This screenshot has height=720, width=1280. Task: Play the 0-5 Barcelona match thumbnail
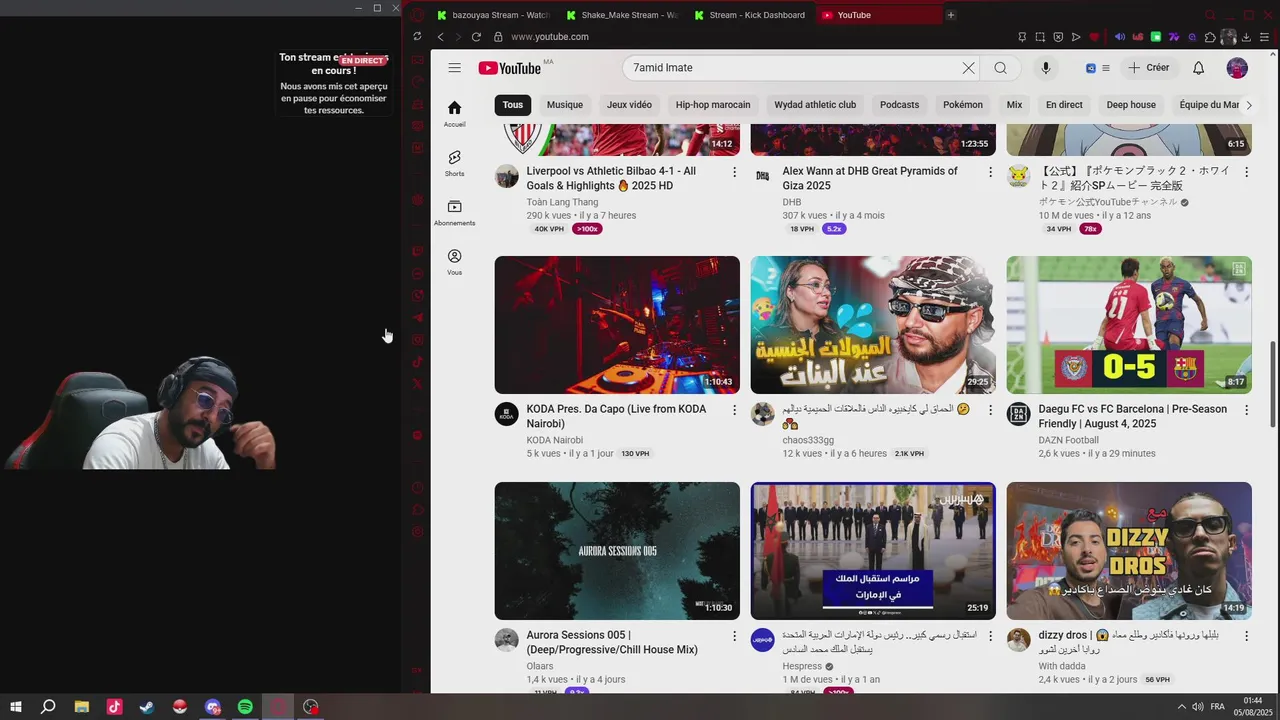pos(1129,325)
